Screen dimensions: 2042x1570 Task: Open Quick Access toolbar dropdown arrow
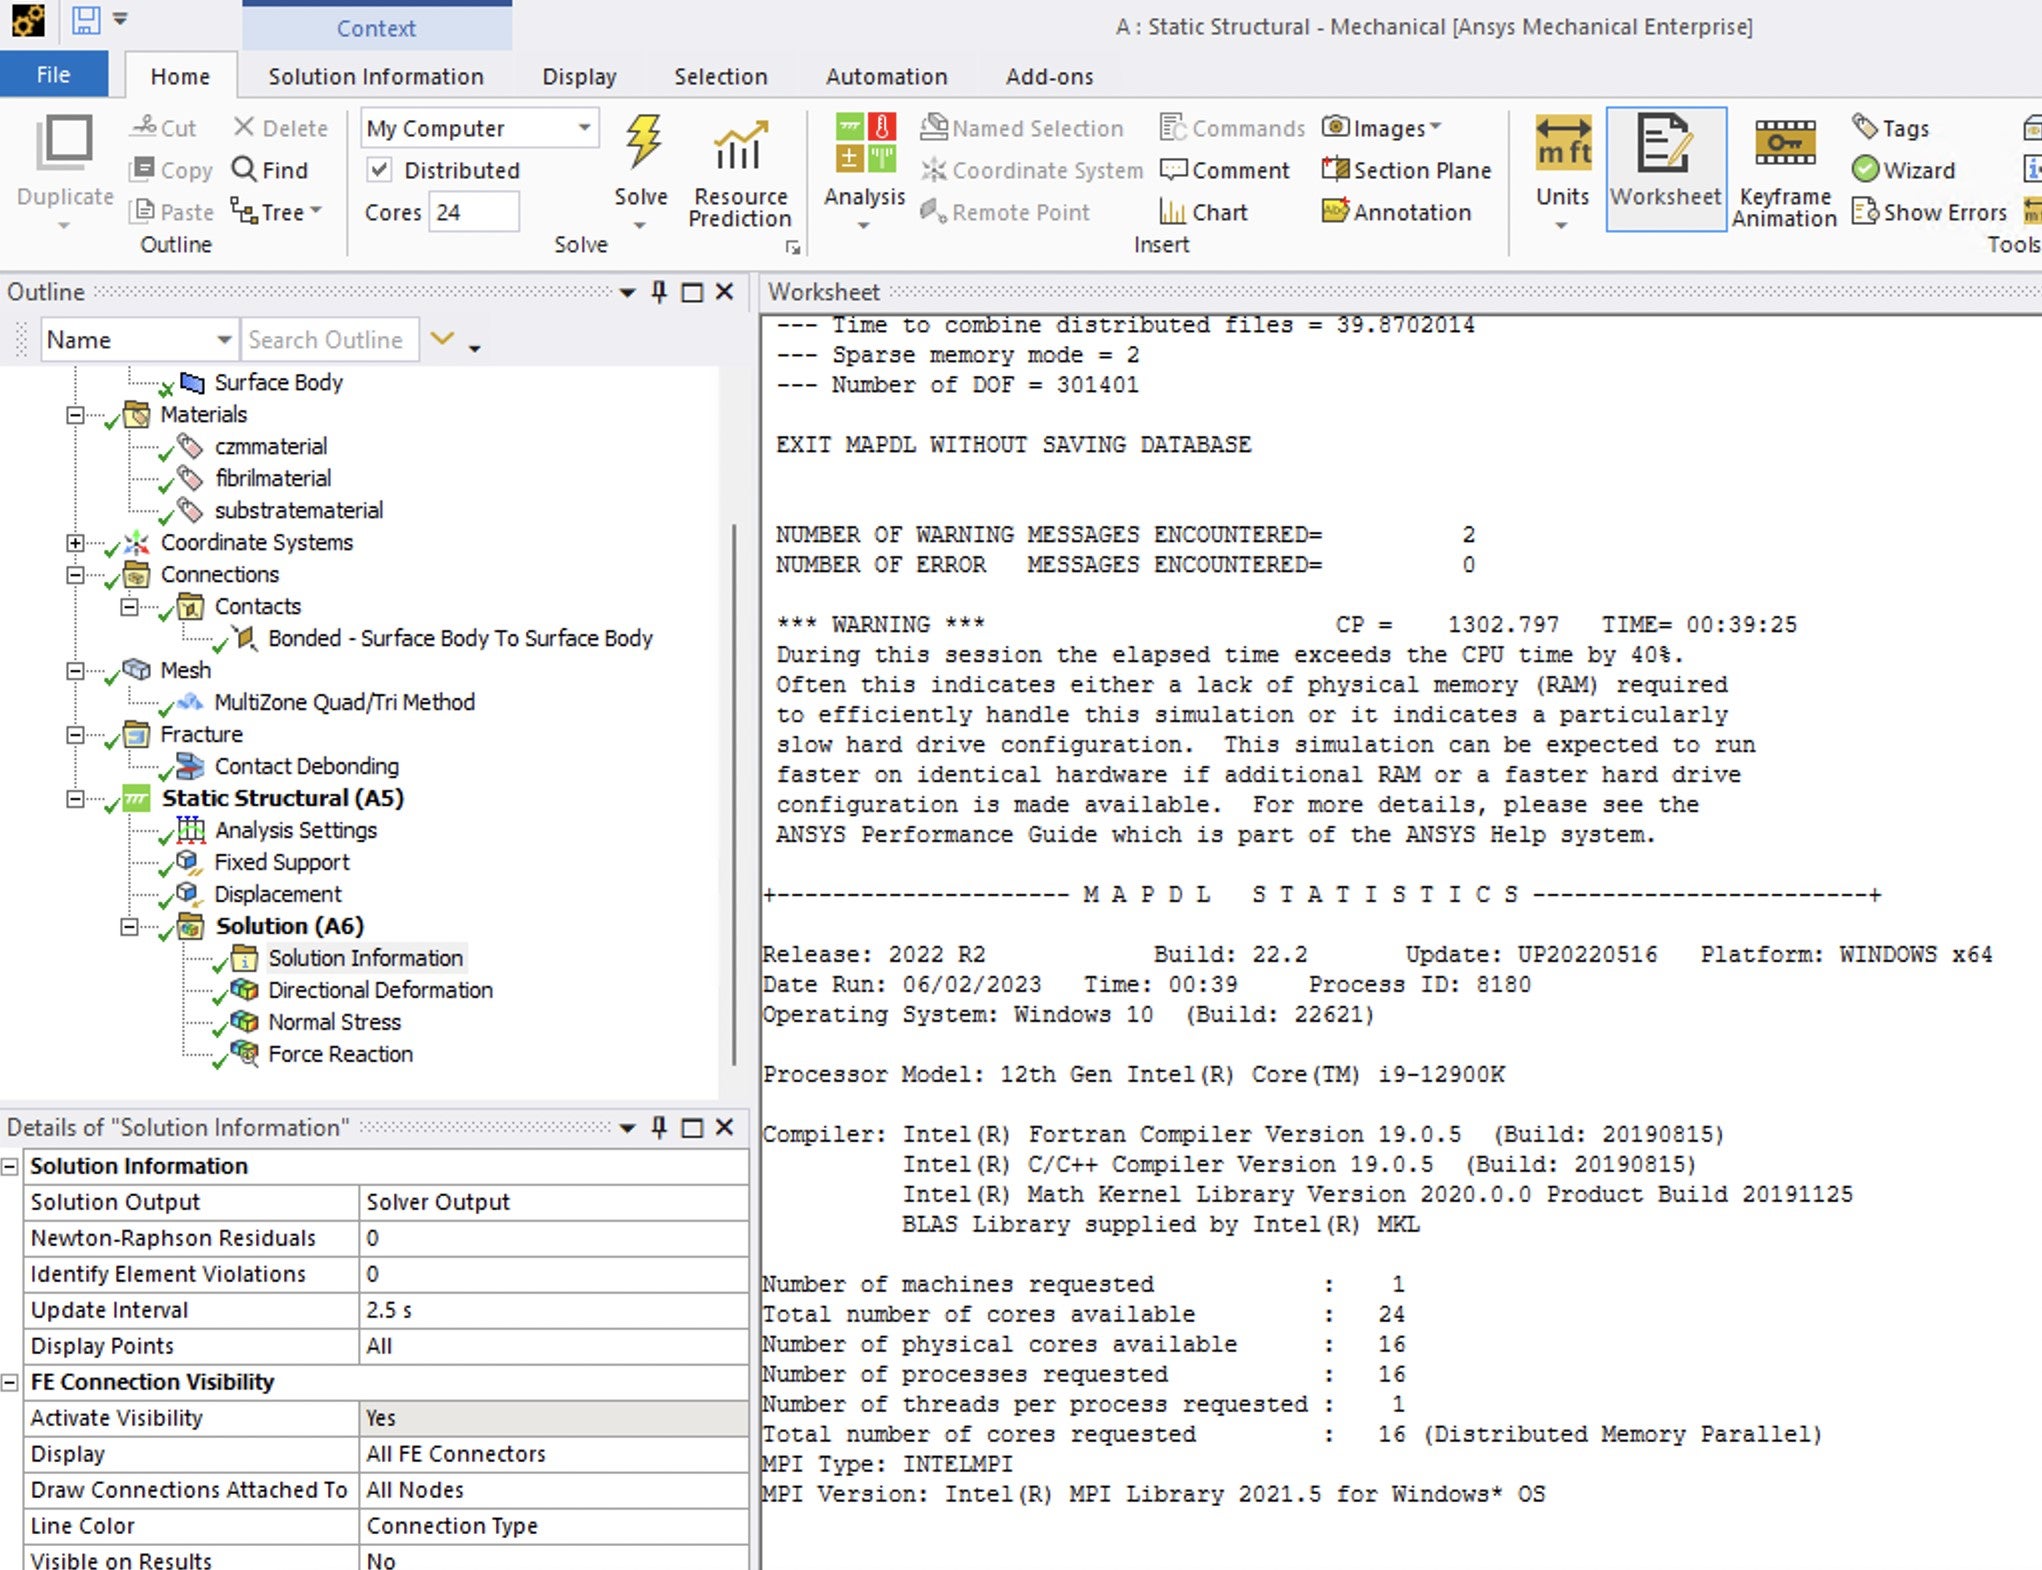point(121,18)
